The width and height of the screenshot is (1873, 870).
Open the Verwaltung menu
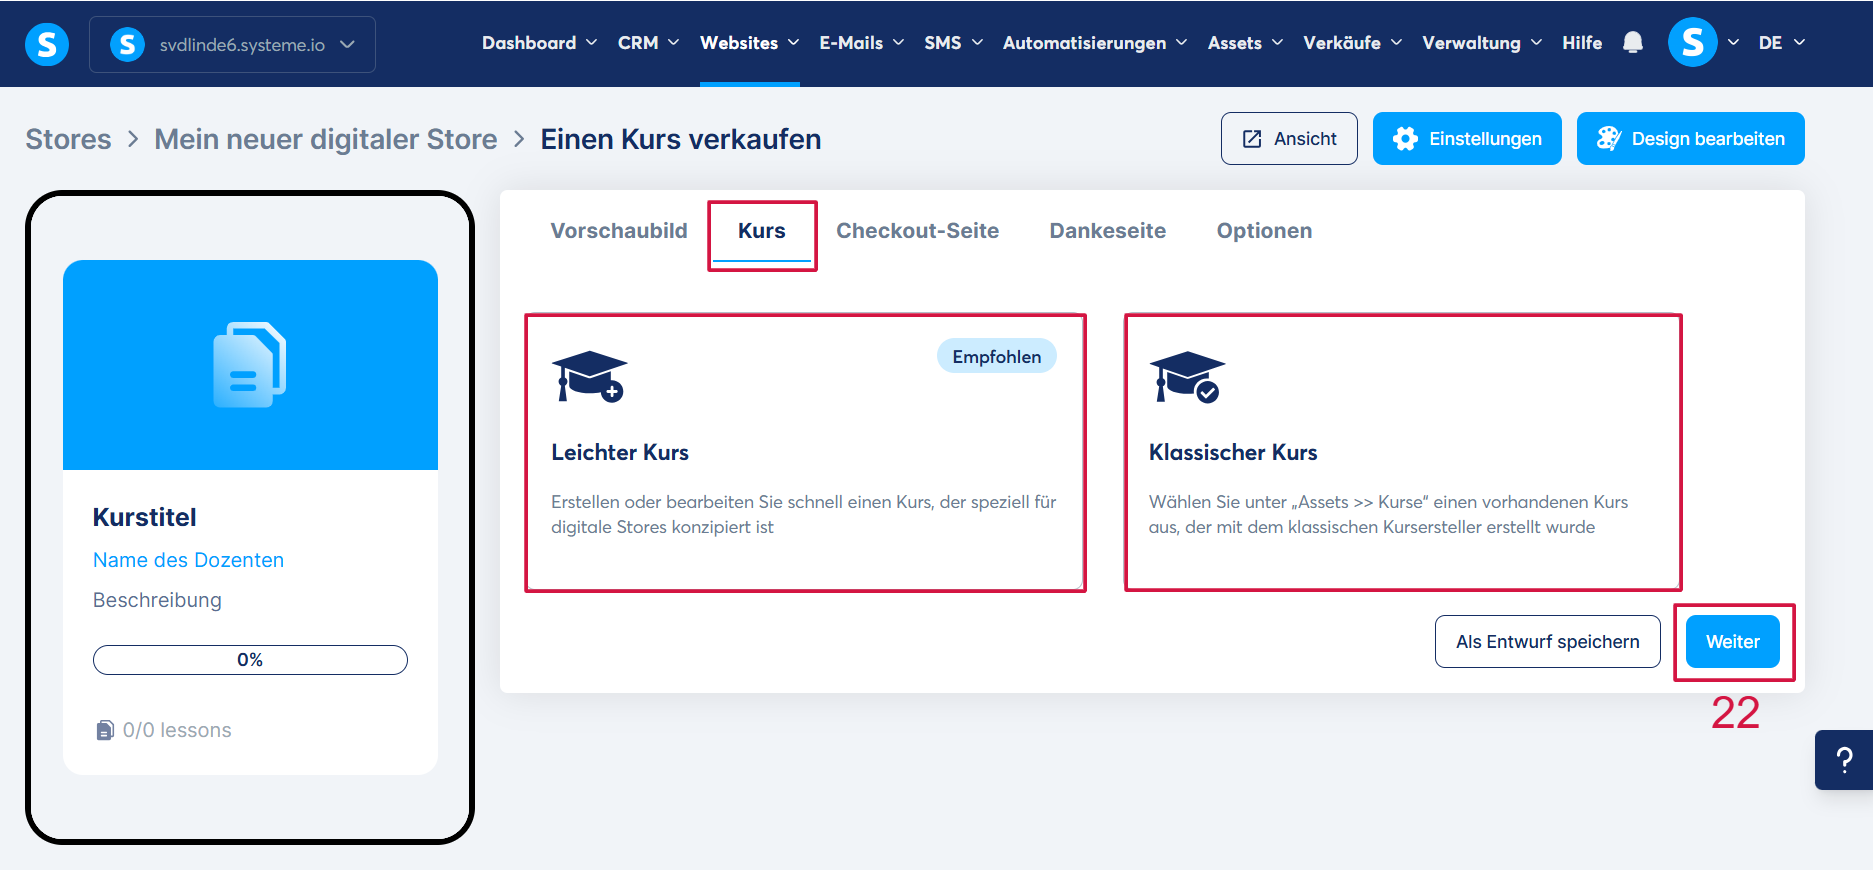click(1482, 43)
